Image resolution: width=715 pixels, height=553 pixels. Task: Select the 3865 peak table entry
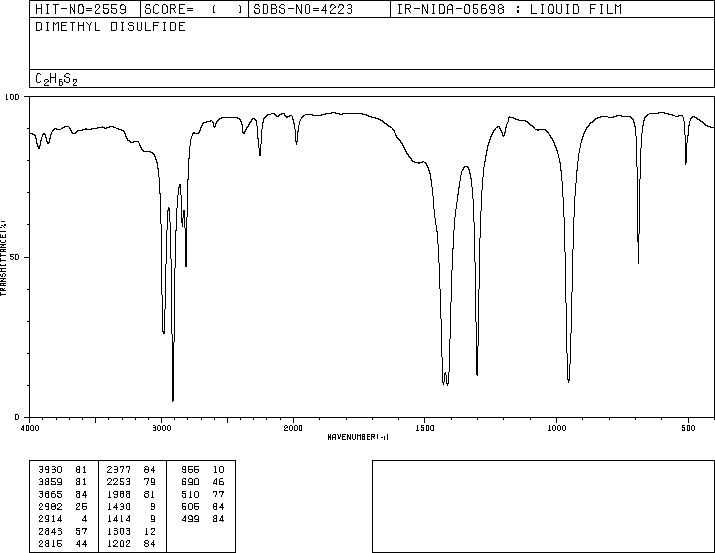click(50, 494)
